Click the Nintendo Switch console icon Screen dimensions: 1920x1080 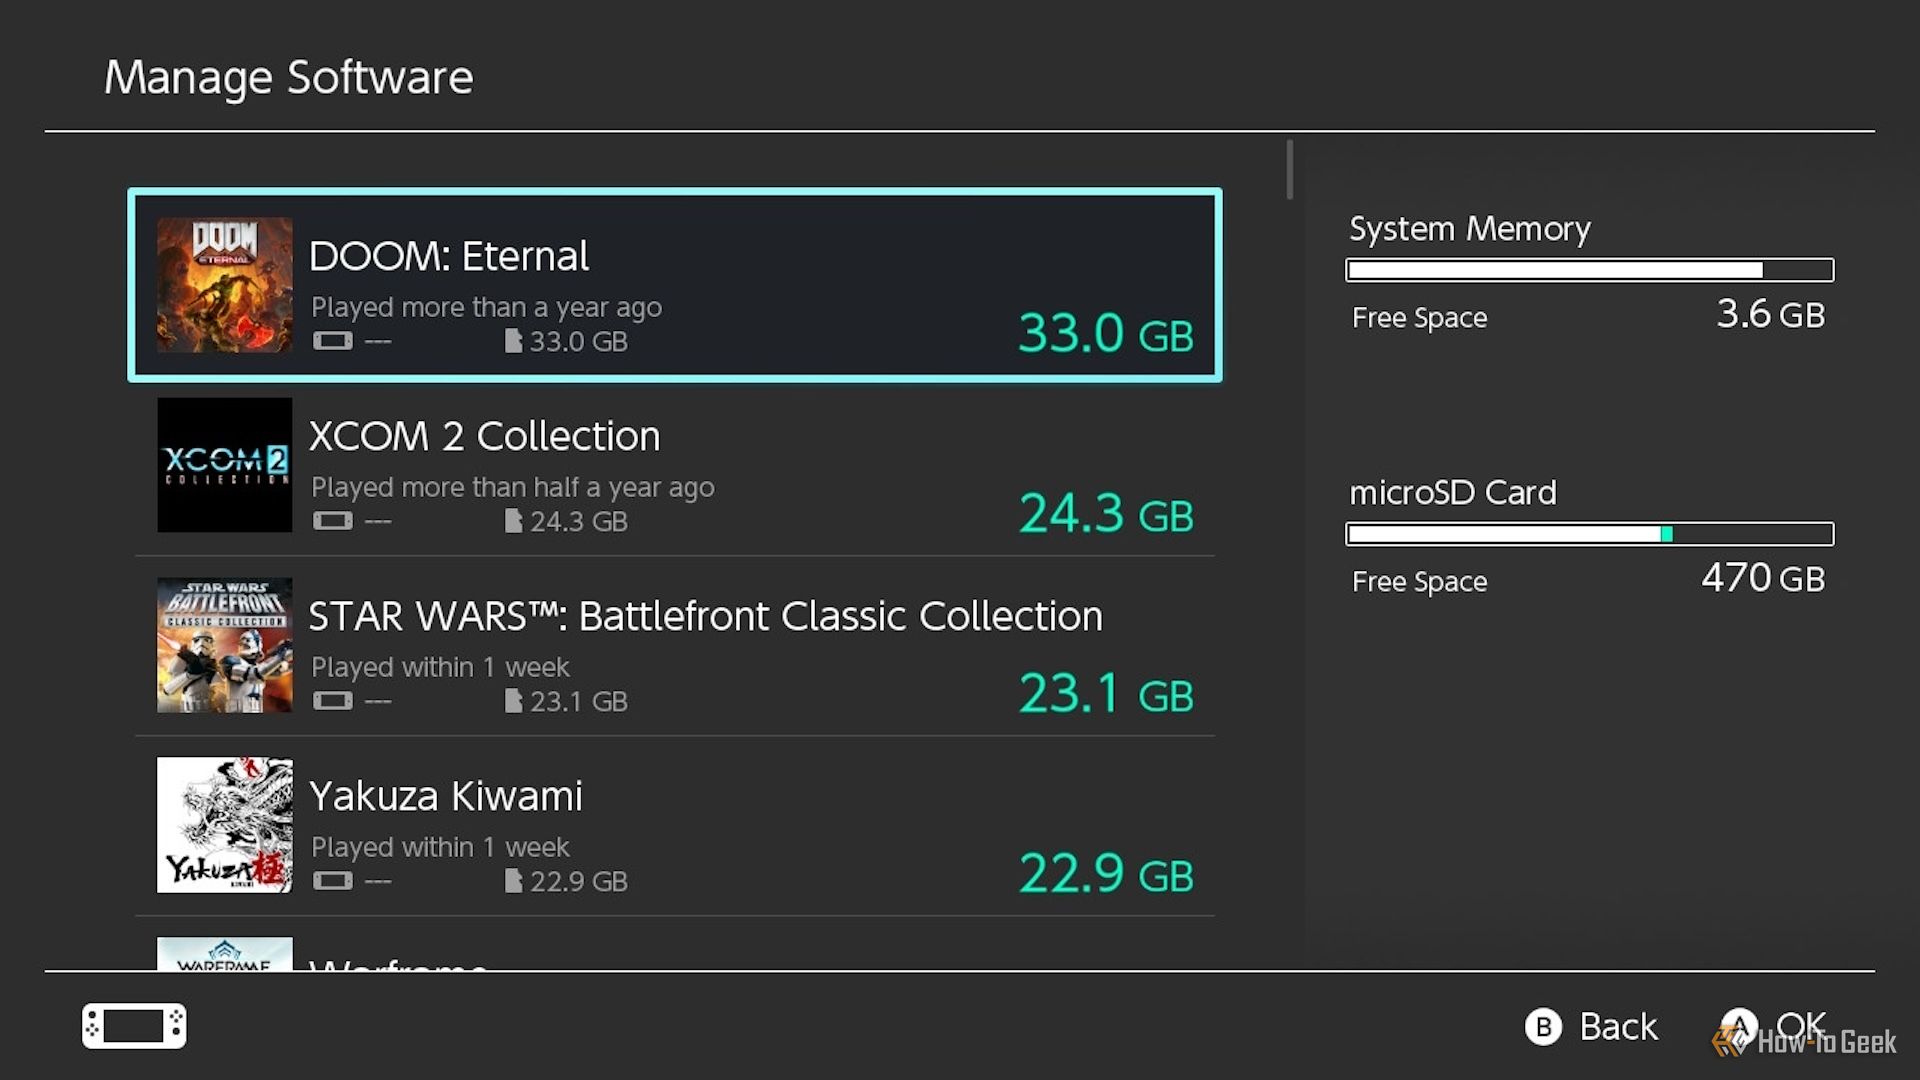click(x=132, y=1025)
